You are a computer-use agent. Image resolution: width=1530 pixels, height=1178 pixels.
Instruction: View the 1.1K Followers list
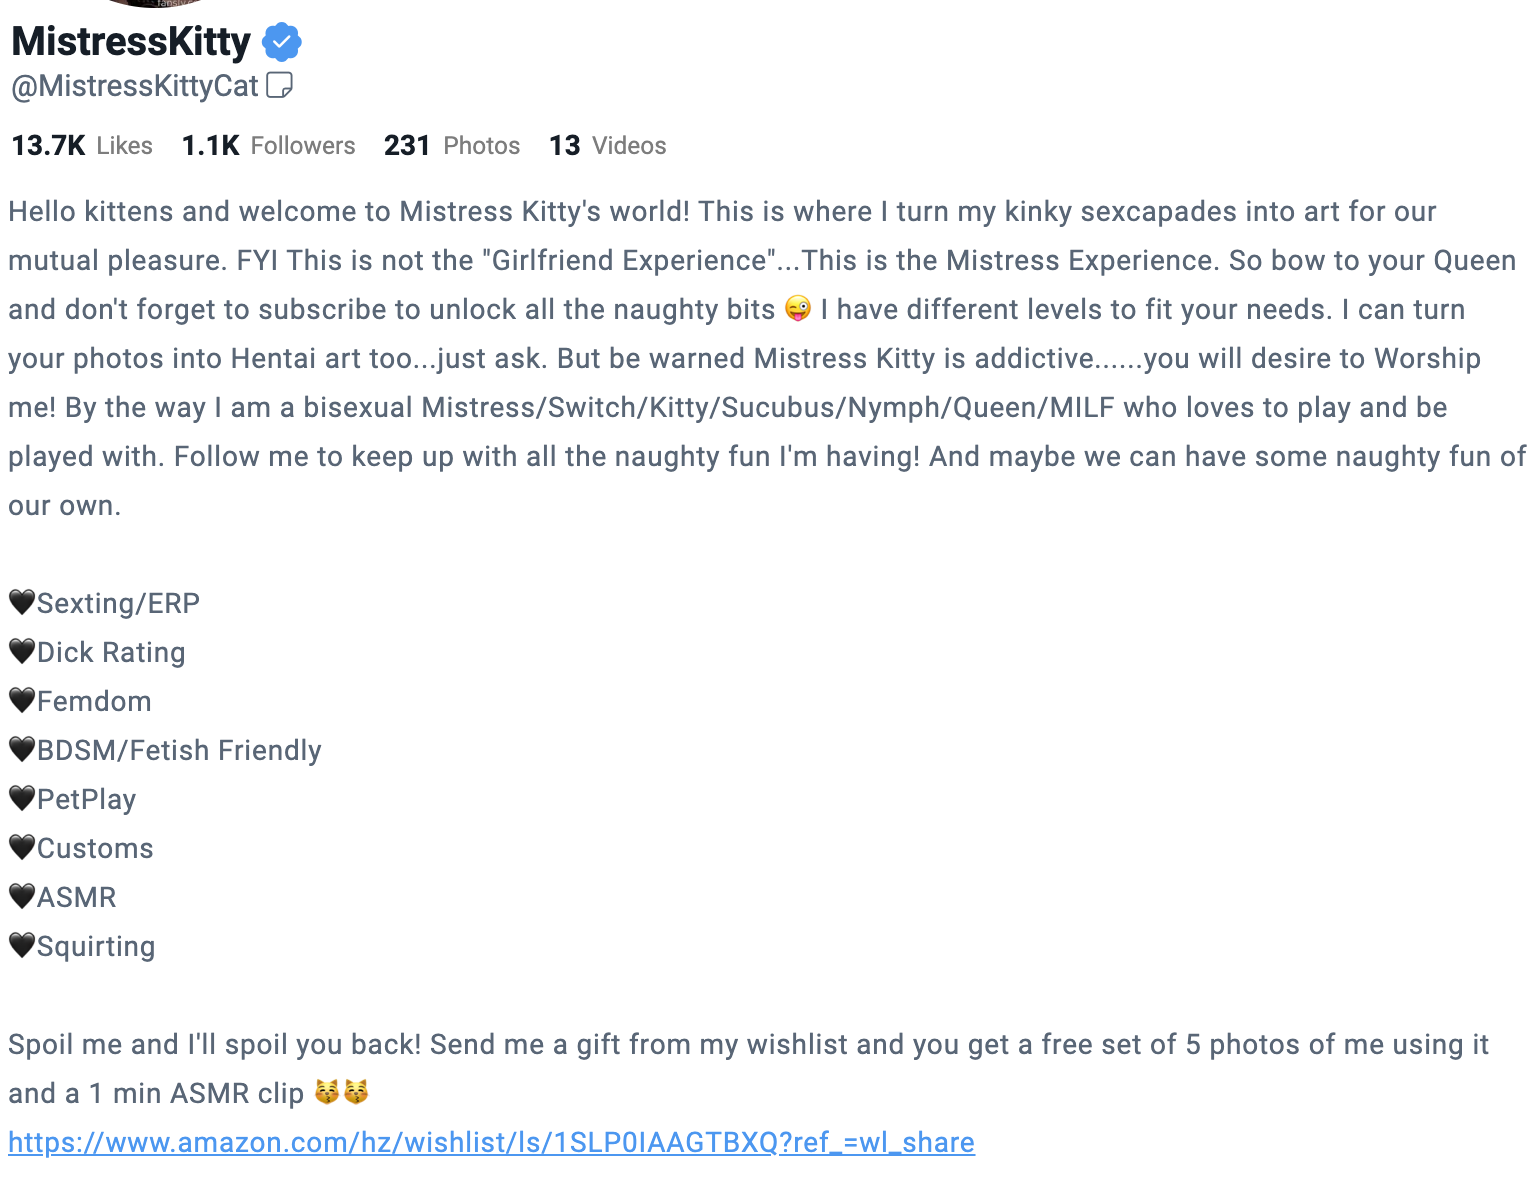tap(268, 146)
